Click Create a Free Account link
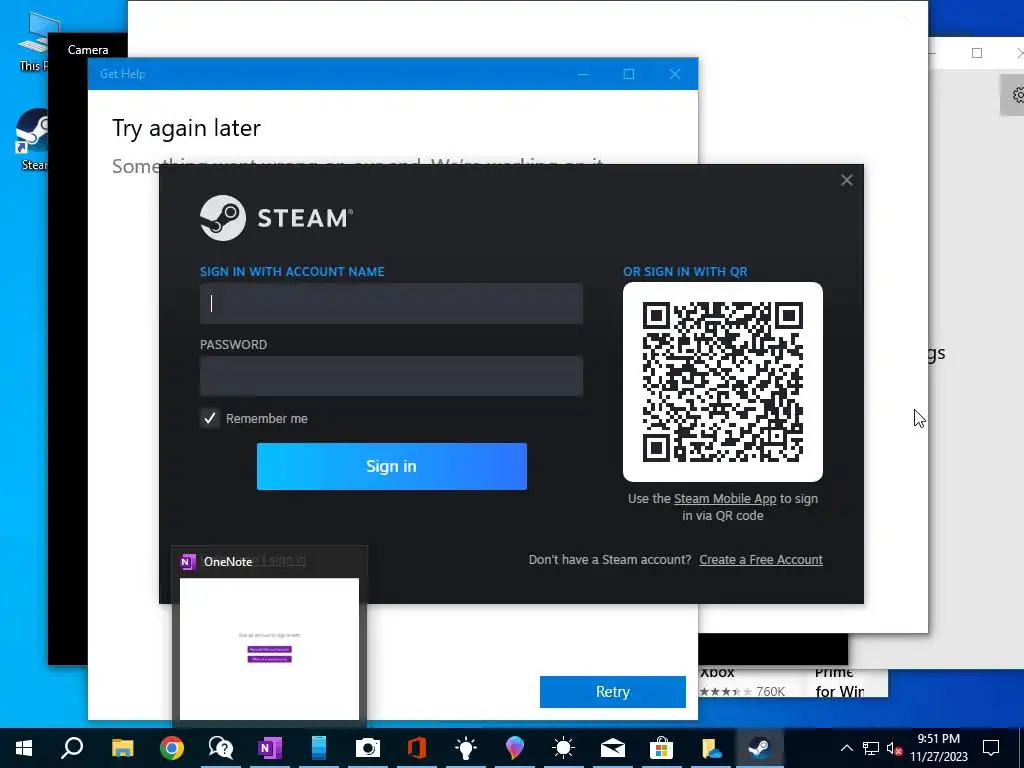The width and height of the screenshot is (1024, 768). (761, 560)
